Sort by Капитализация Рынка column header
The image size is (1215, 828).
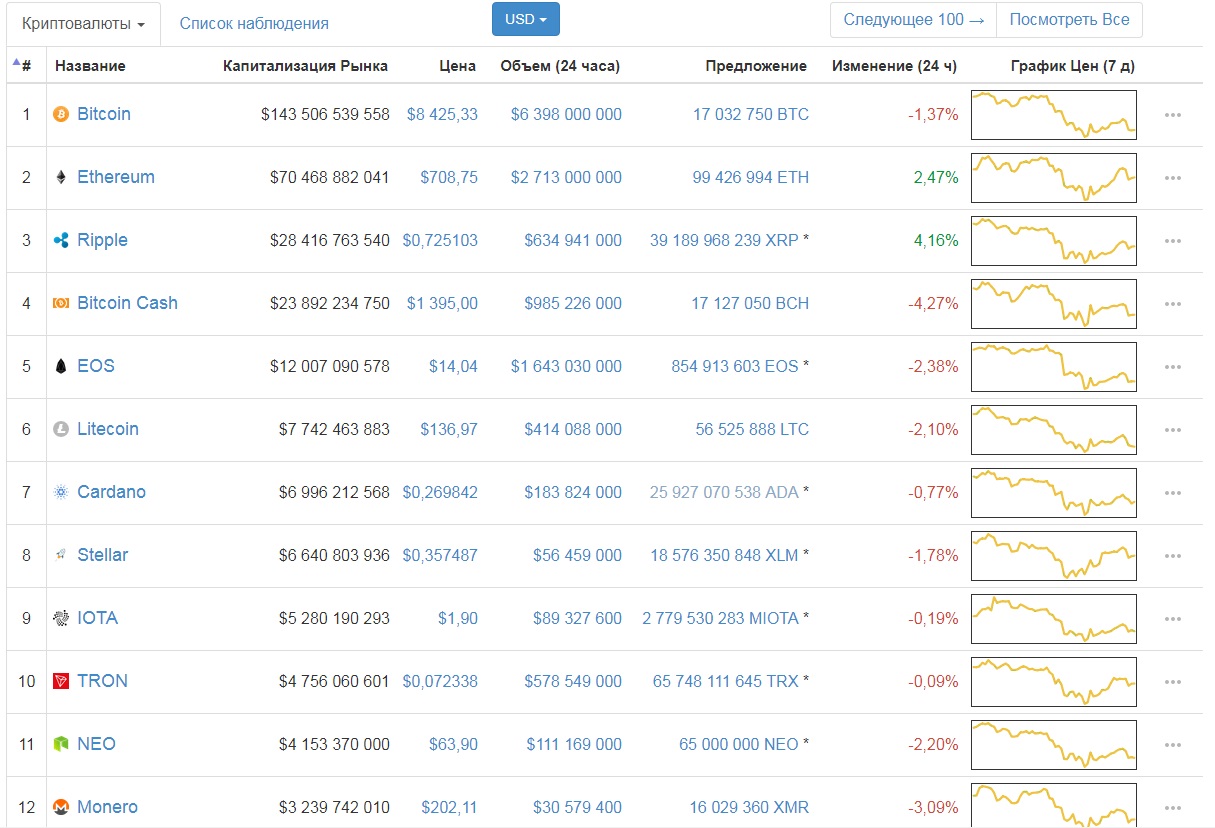305,66
